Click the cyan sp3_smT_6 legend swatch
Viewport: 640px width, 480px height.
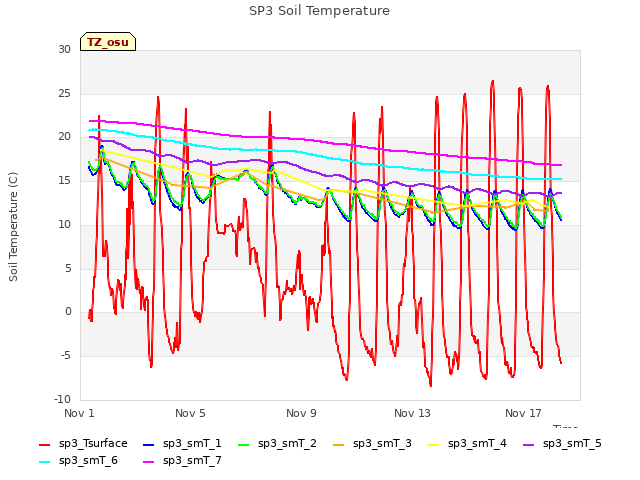(x=44, y=462)
